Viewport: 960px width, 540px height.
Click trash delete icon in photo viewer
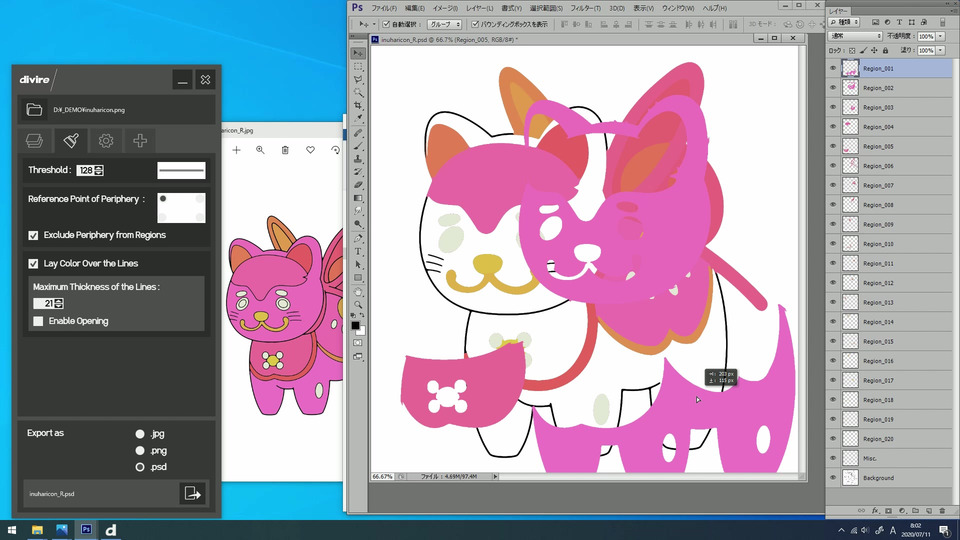click(x=285, y=150)
